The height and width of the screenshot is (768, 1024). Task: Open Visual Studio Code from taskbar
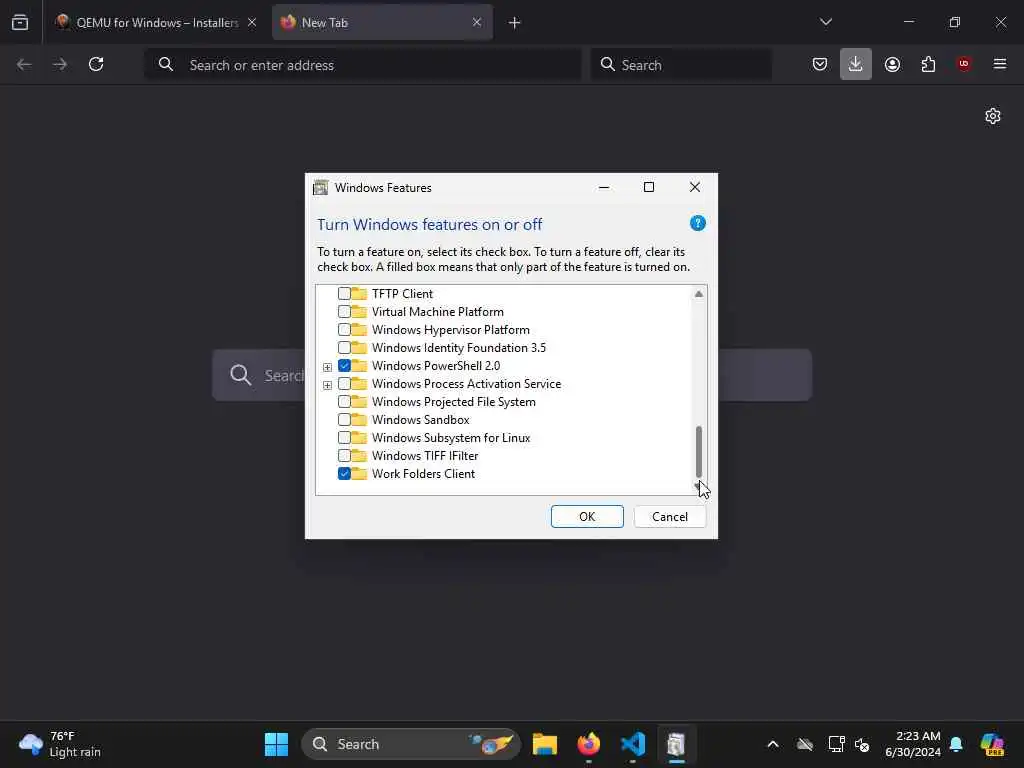click(x=633, y=744)
